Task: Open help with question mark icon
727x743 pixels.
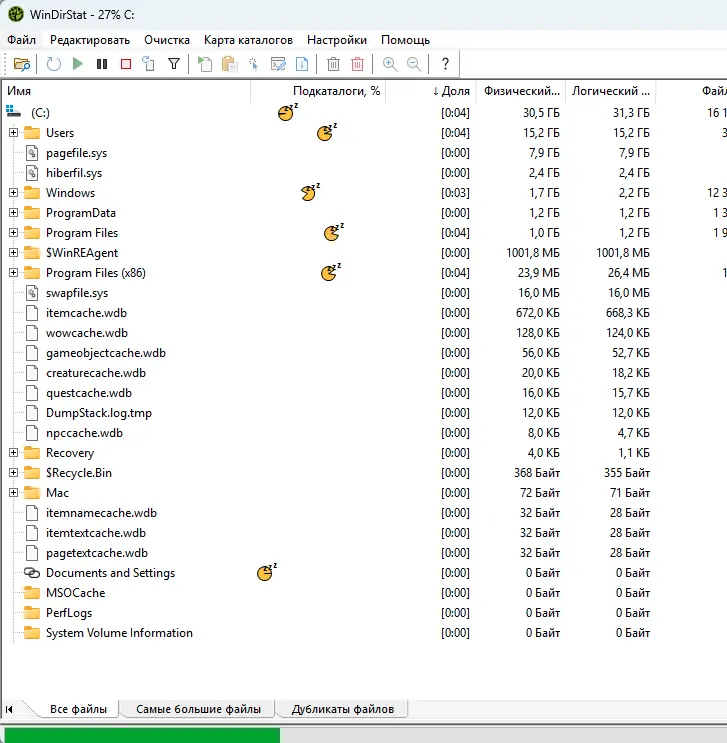Action: coord(445,63)
